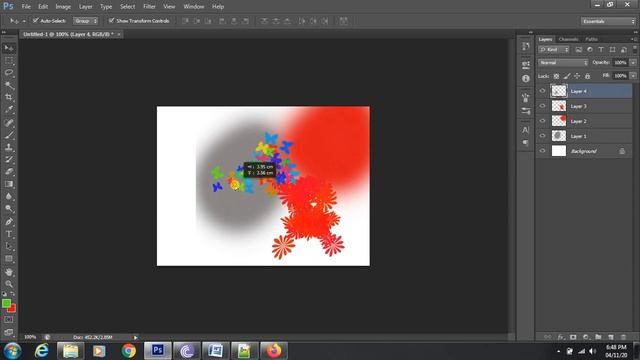This screenshot has height=360, width=640.
Task: Select the Clone Stamp tool
Action: tap(9, 147)
